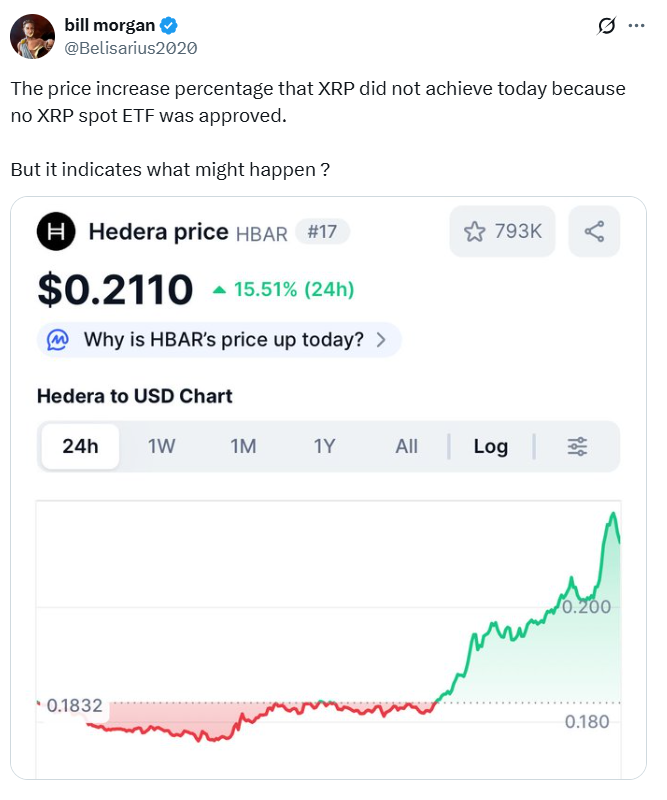Click the chart settings sliders icon

[x=578, y=447]
